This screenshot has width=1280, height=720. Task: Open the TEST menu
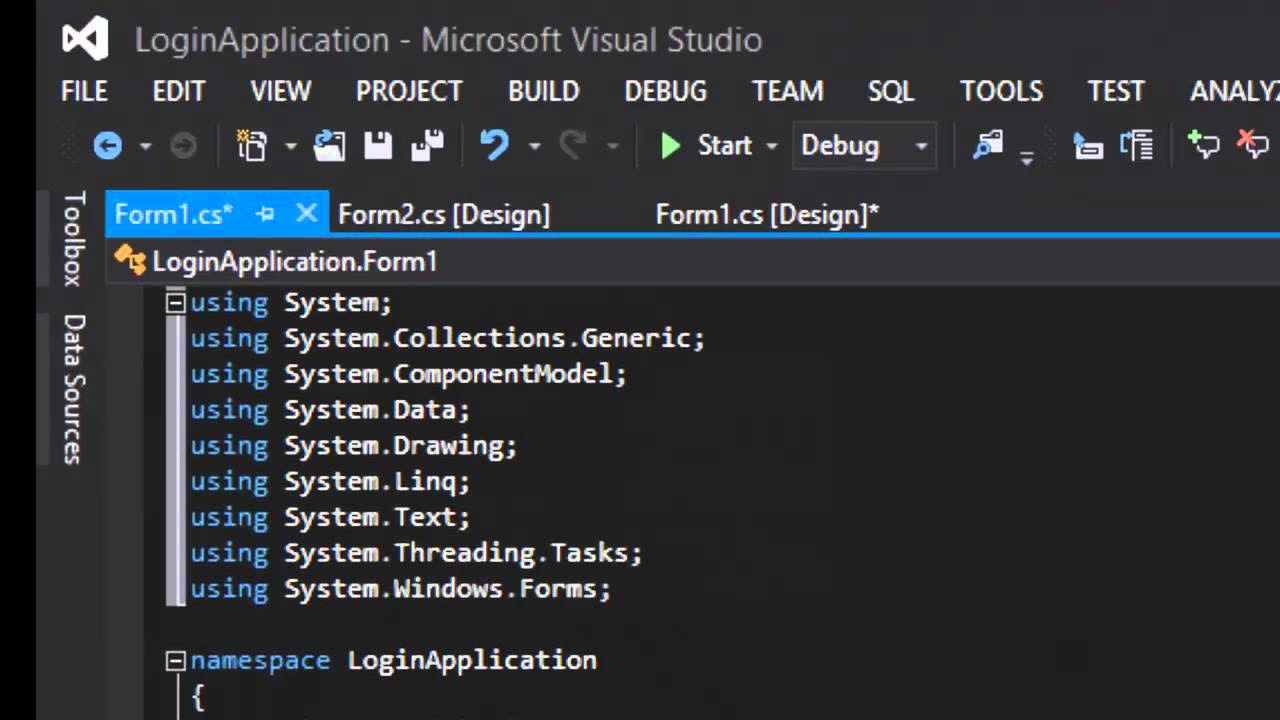click(x=1116, y=91)
